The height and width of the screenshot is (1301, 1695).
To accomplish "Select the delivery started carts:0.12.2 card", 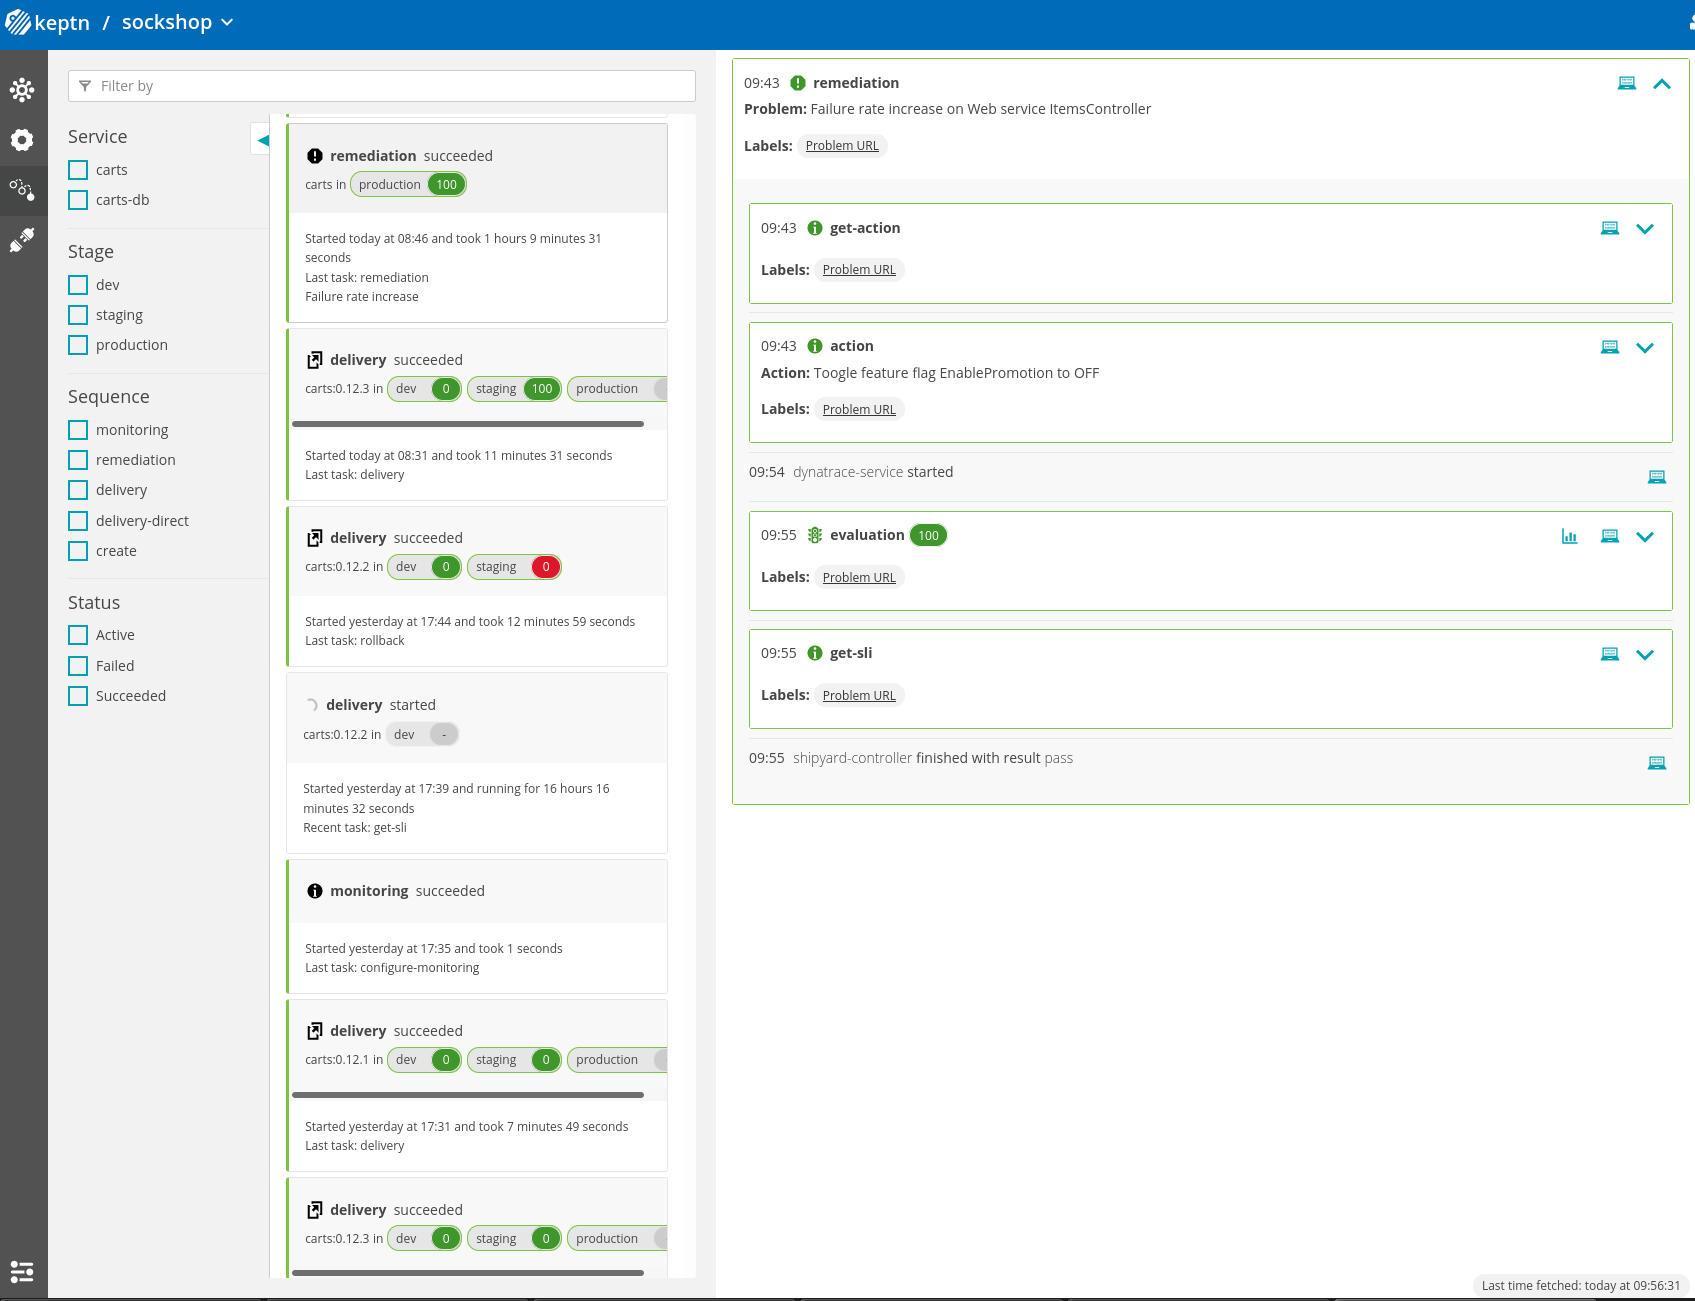I will (x=477, y=763).
